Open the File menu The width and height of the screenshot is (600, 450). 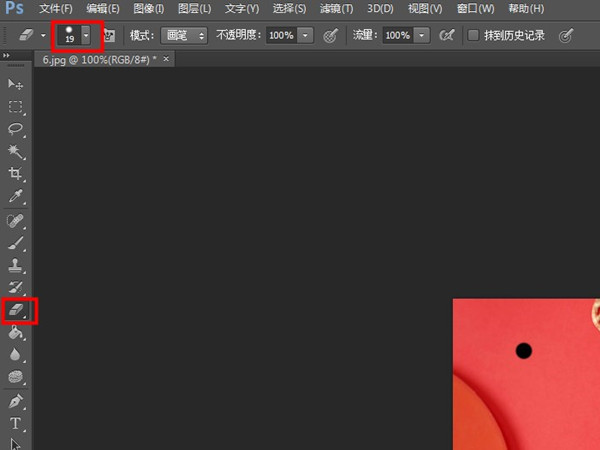coord(56,8)
